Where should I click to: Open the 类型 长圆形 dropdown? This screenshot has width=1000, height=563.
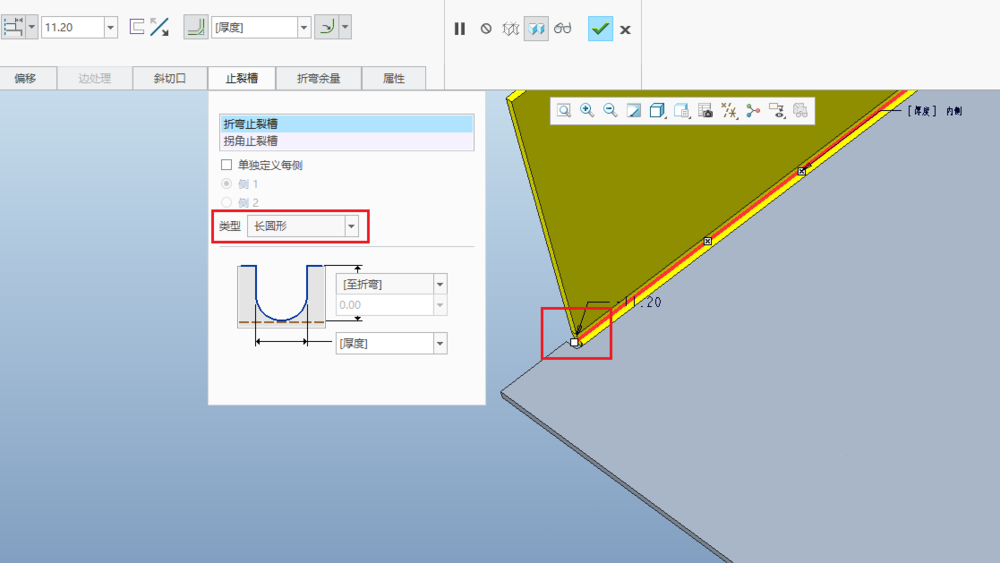(351, 227)
